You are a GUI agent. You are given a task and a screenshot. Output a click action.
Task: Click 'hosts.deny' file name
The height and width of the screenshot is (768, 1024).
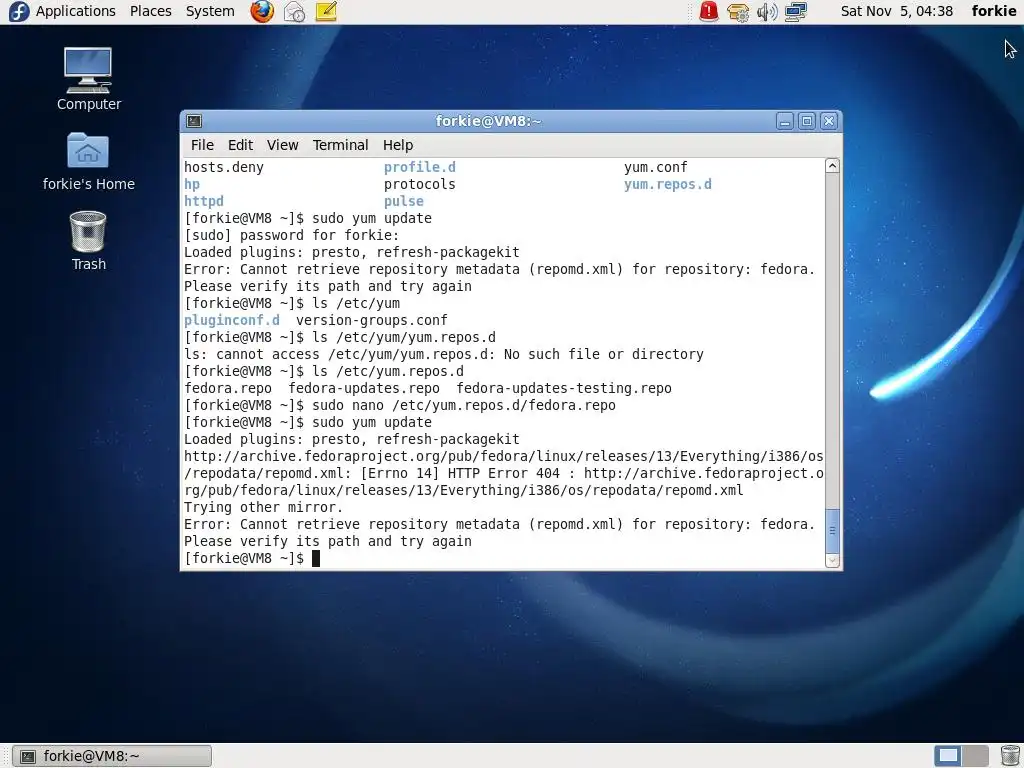coord(224,167)
